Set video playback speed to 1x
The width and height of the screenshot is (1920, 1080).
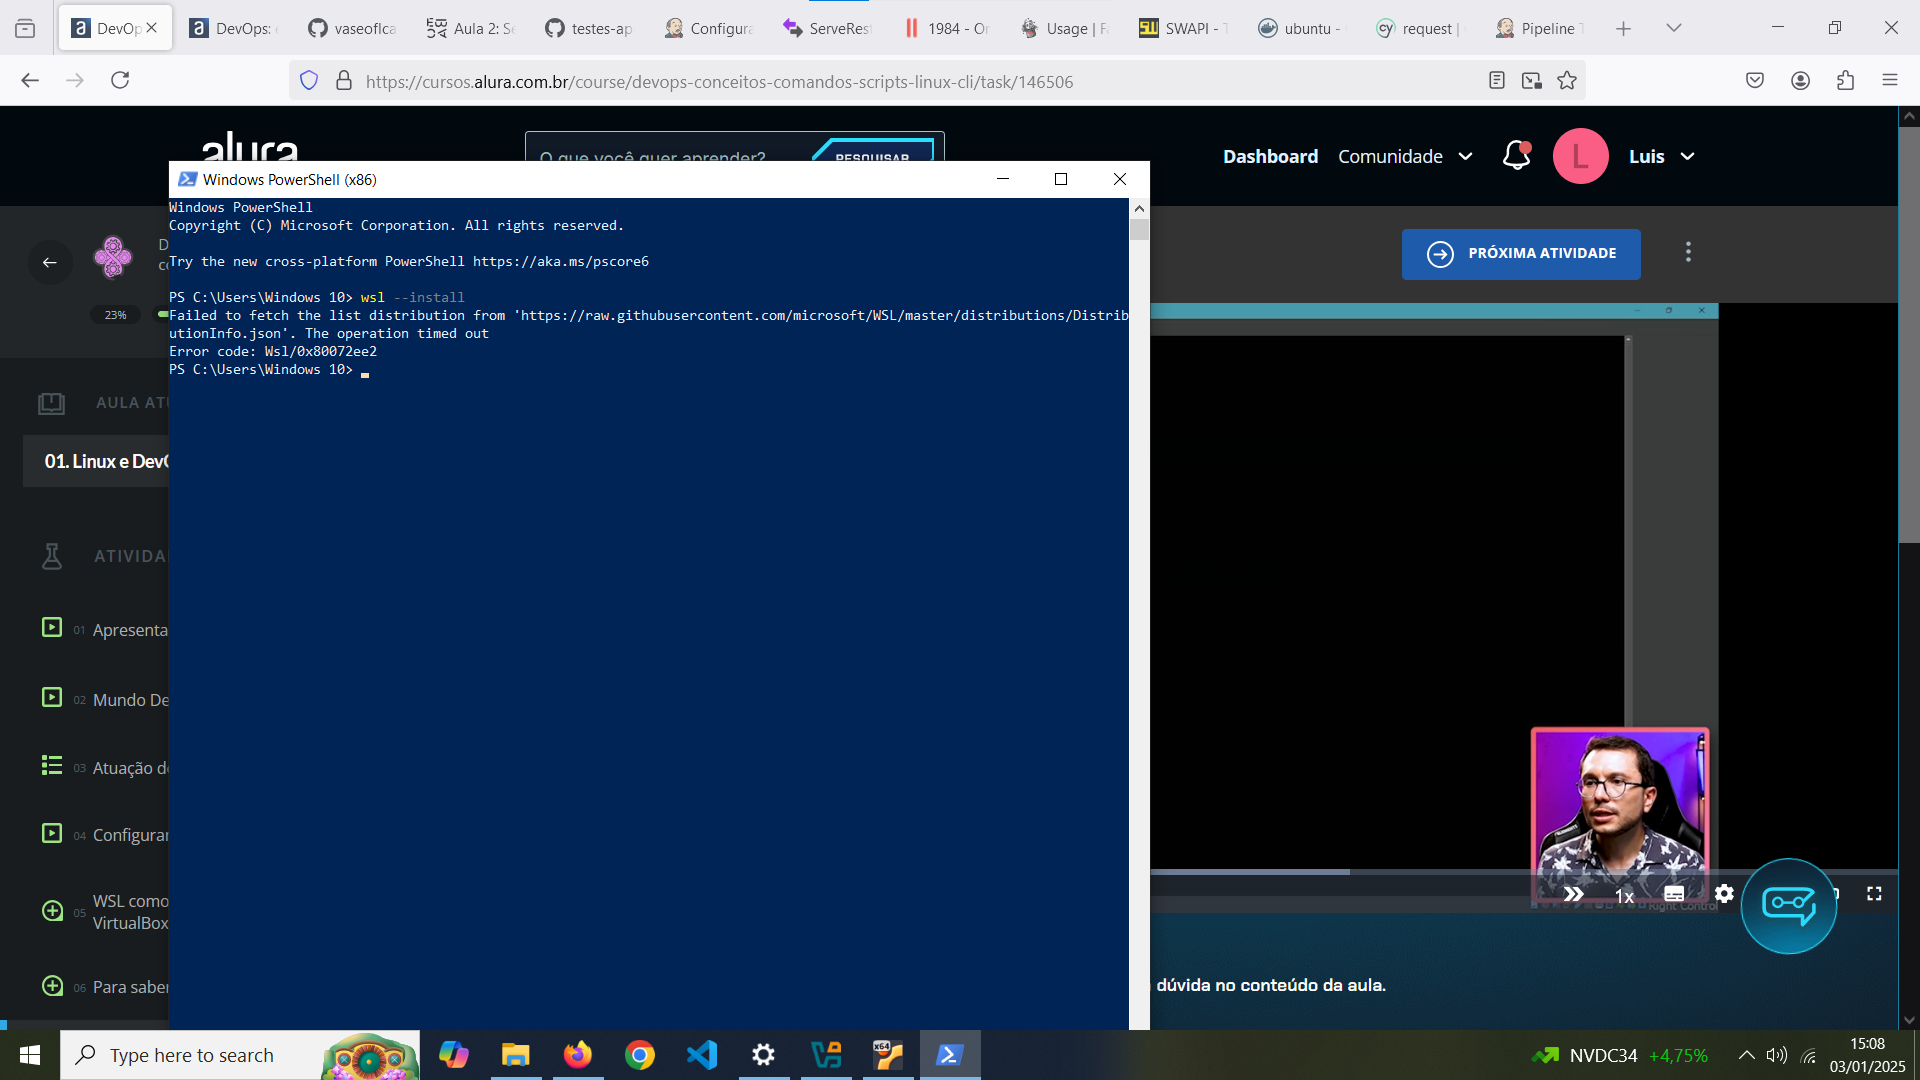click(1623, 895)
